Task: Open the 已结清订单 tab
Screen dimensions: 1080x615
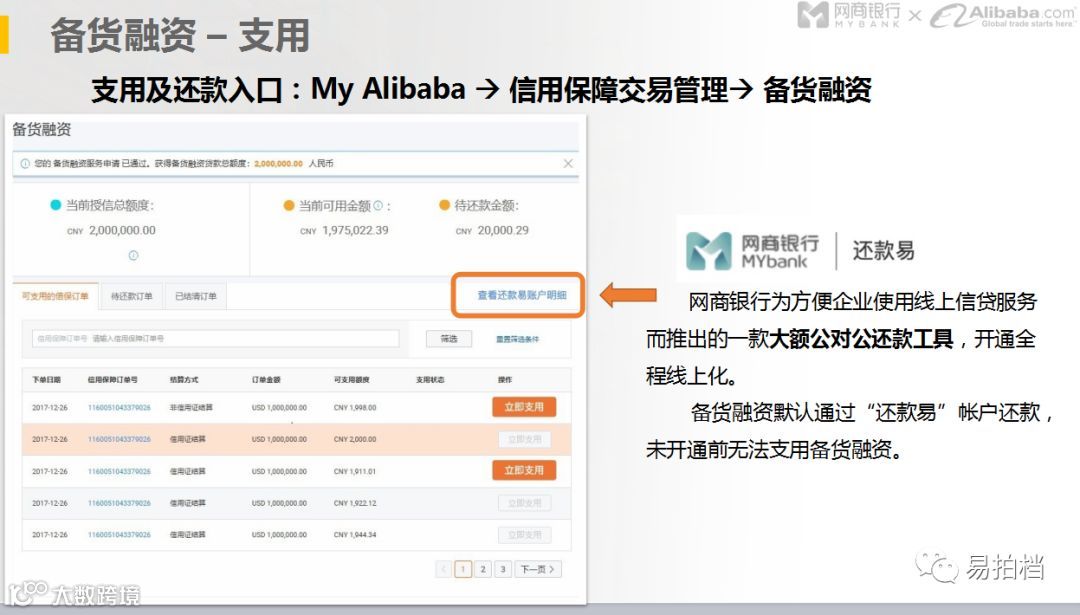Action: [x=196, y=296]
